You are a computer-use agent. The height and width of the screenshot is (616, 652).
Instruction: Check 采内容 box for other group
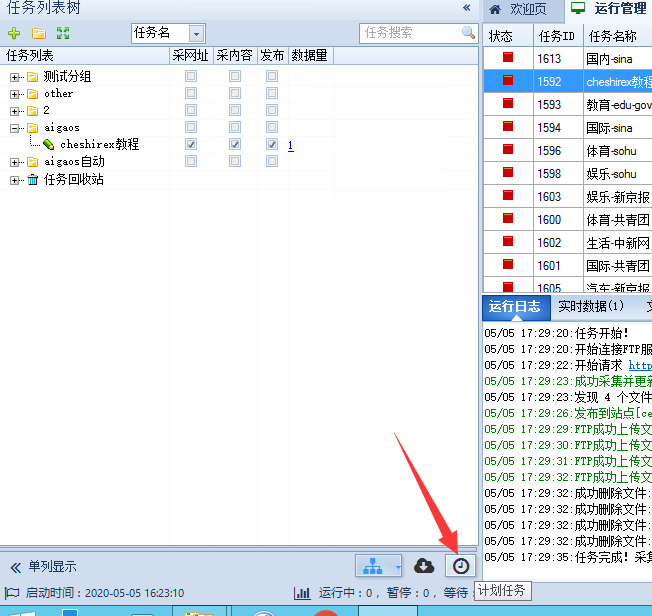click(235, 93)
